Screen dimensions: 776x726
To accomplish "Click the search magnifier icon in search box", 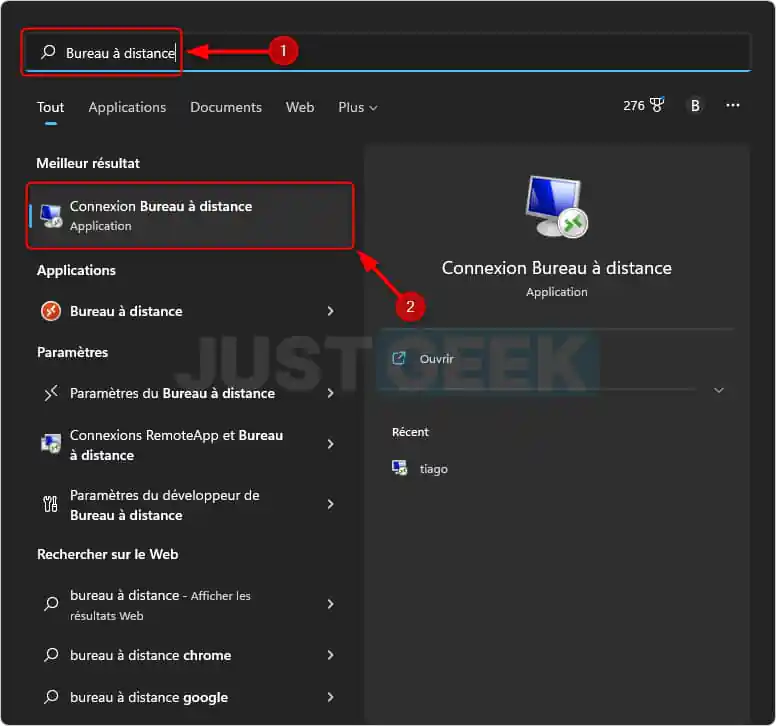I will [x=48, y=52].
